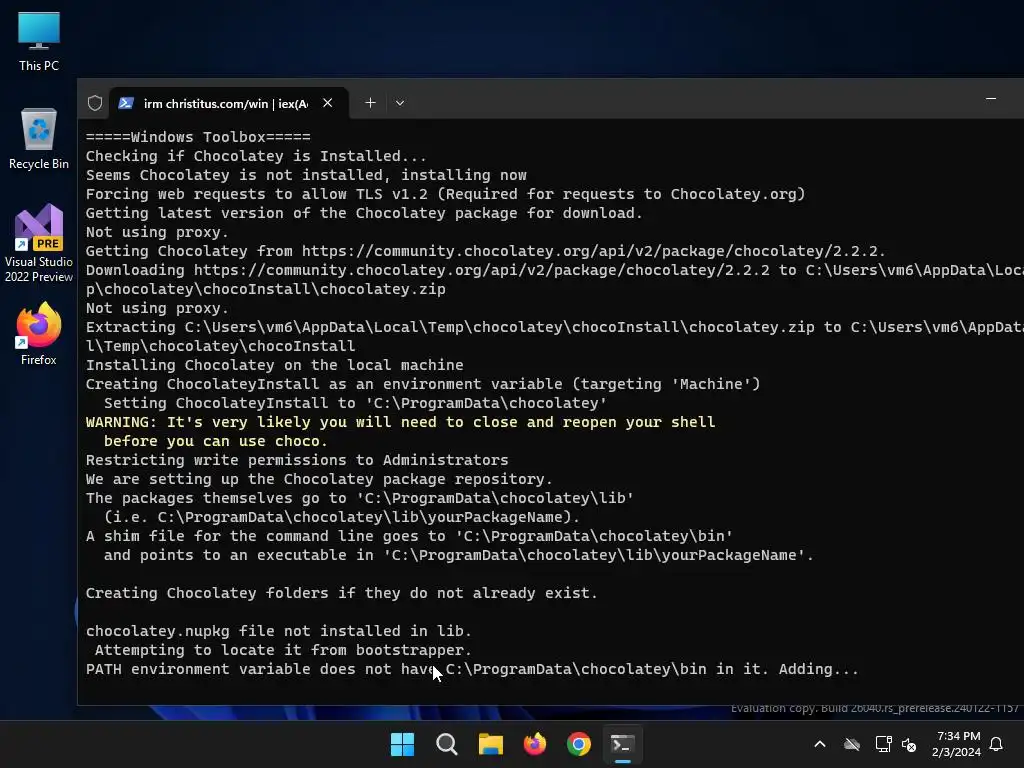
Task: Click 'Creating Chocolatey folders' output line
Action: (x=342, y=593)
